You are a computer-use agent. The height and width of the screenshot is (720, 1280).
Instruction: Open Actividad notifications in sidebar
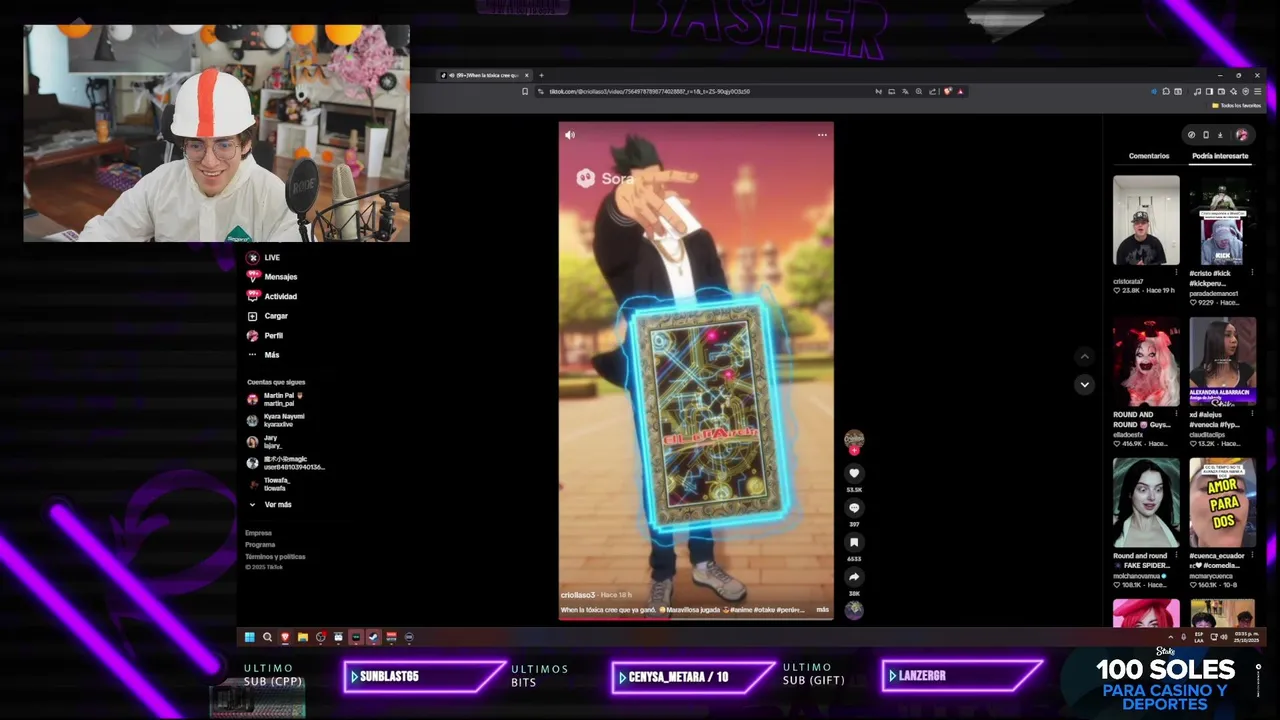pyautogui.click(x=272, y=296)
